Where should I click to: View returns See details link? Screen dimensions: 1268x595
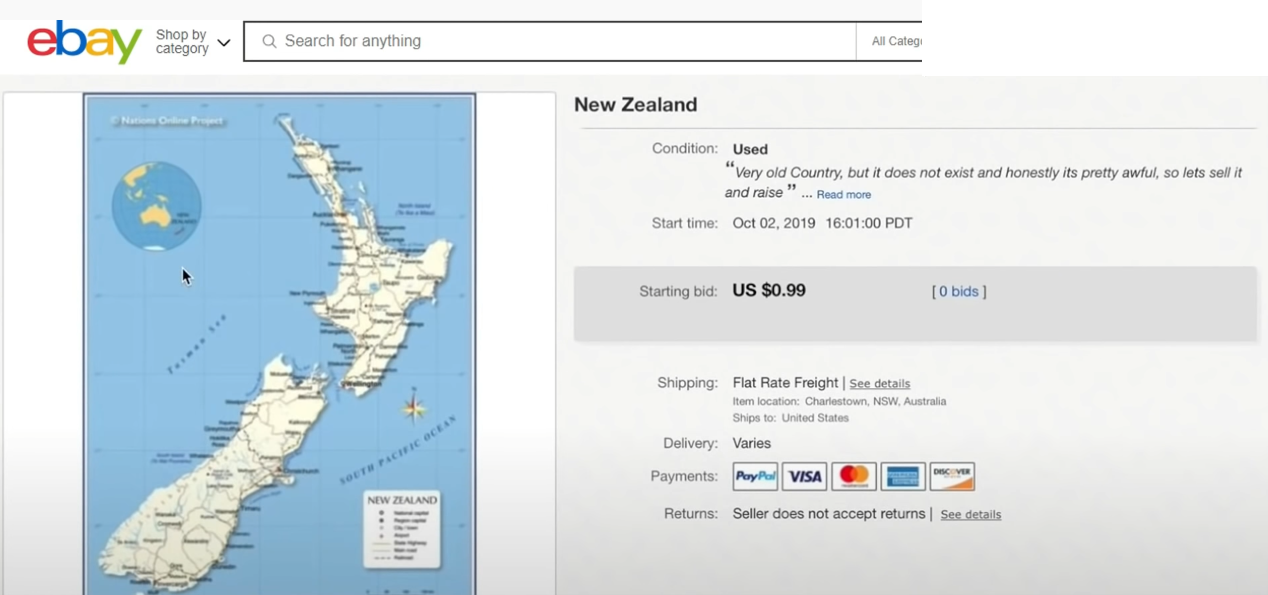click(970, 515)
